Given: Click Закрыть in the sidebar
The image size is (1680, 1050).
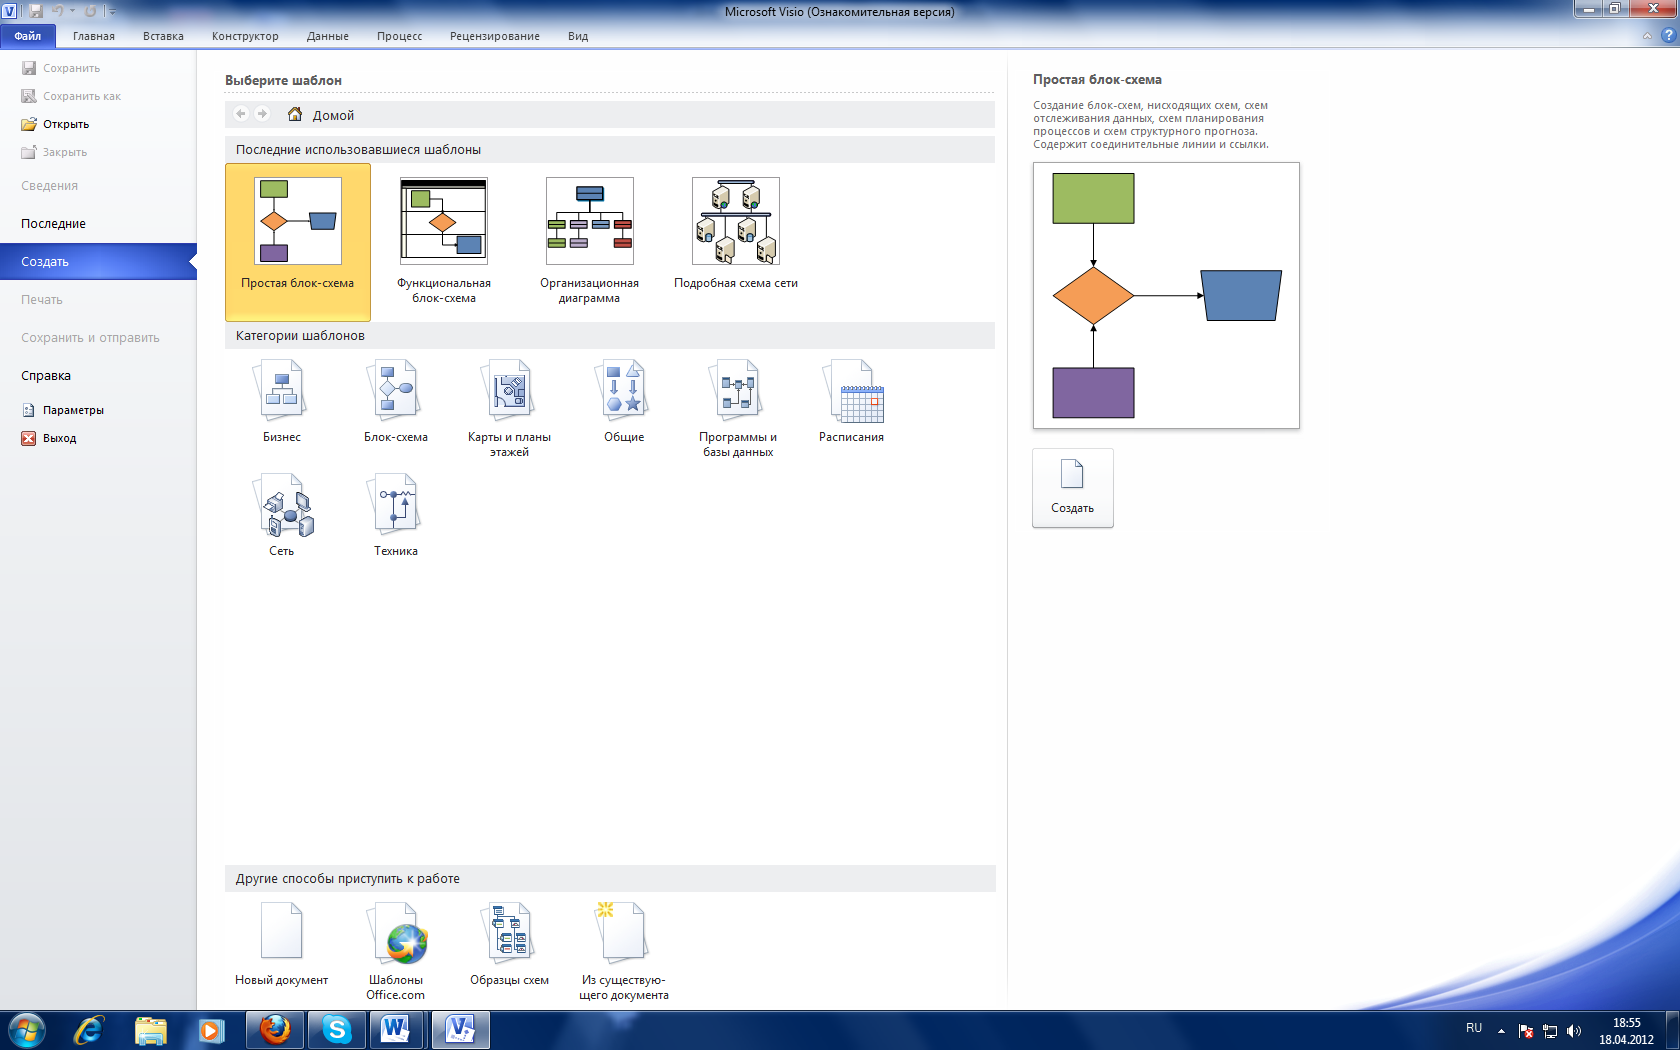Looking at the screenshot, I should coord(54,152).
